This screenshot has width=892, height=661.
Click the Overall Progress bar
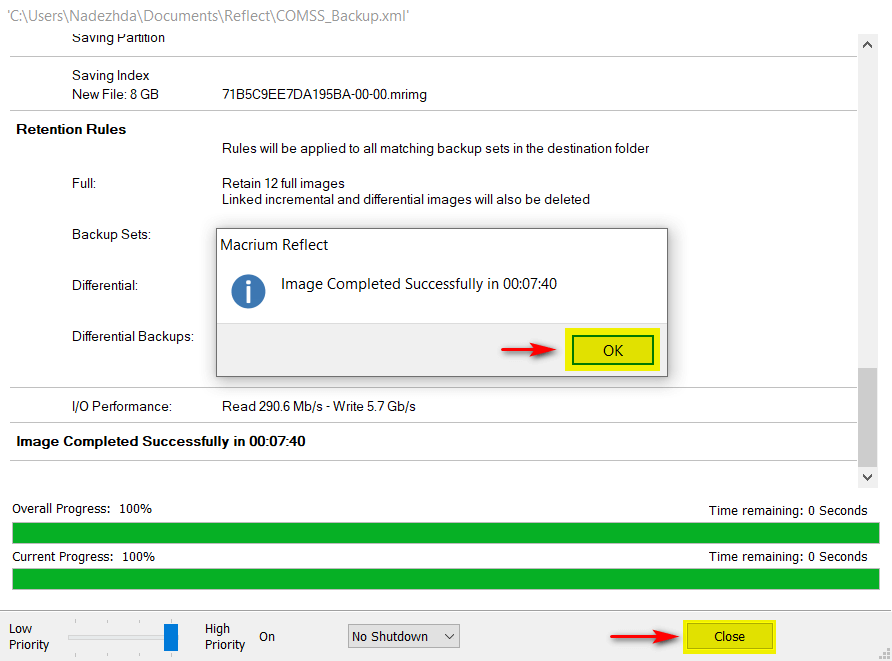446,533
